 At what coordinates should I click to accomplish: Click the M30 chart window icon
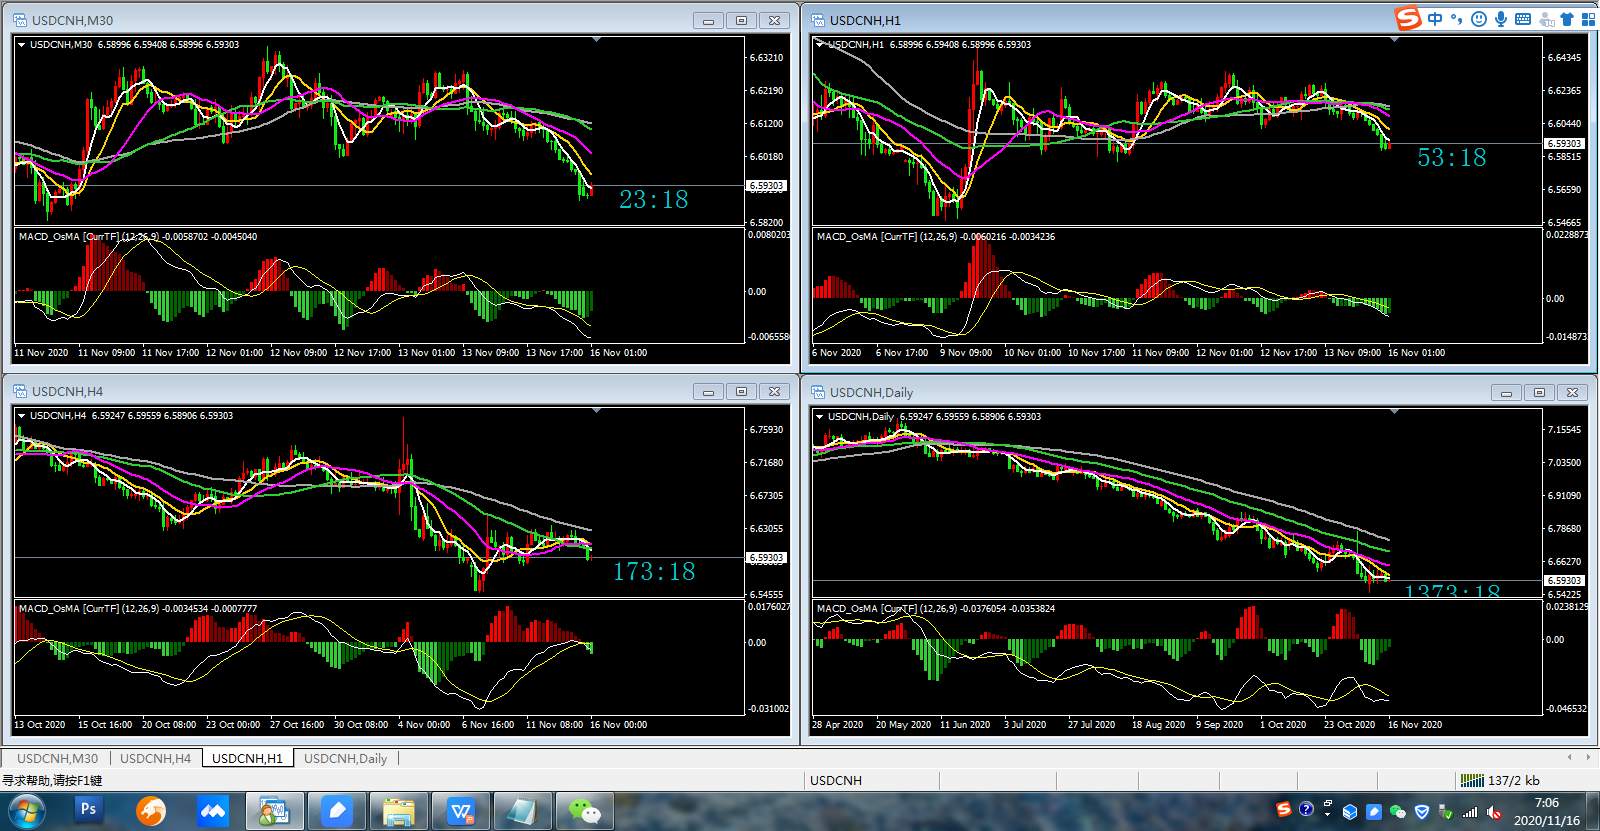19,20
